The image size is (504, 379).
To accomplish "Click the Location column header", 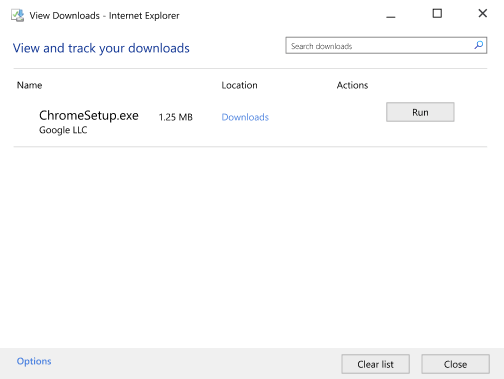I will click(x=239, y=85).
